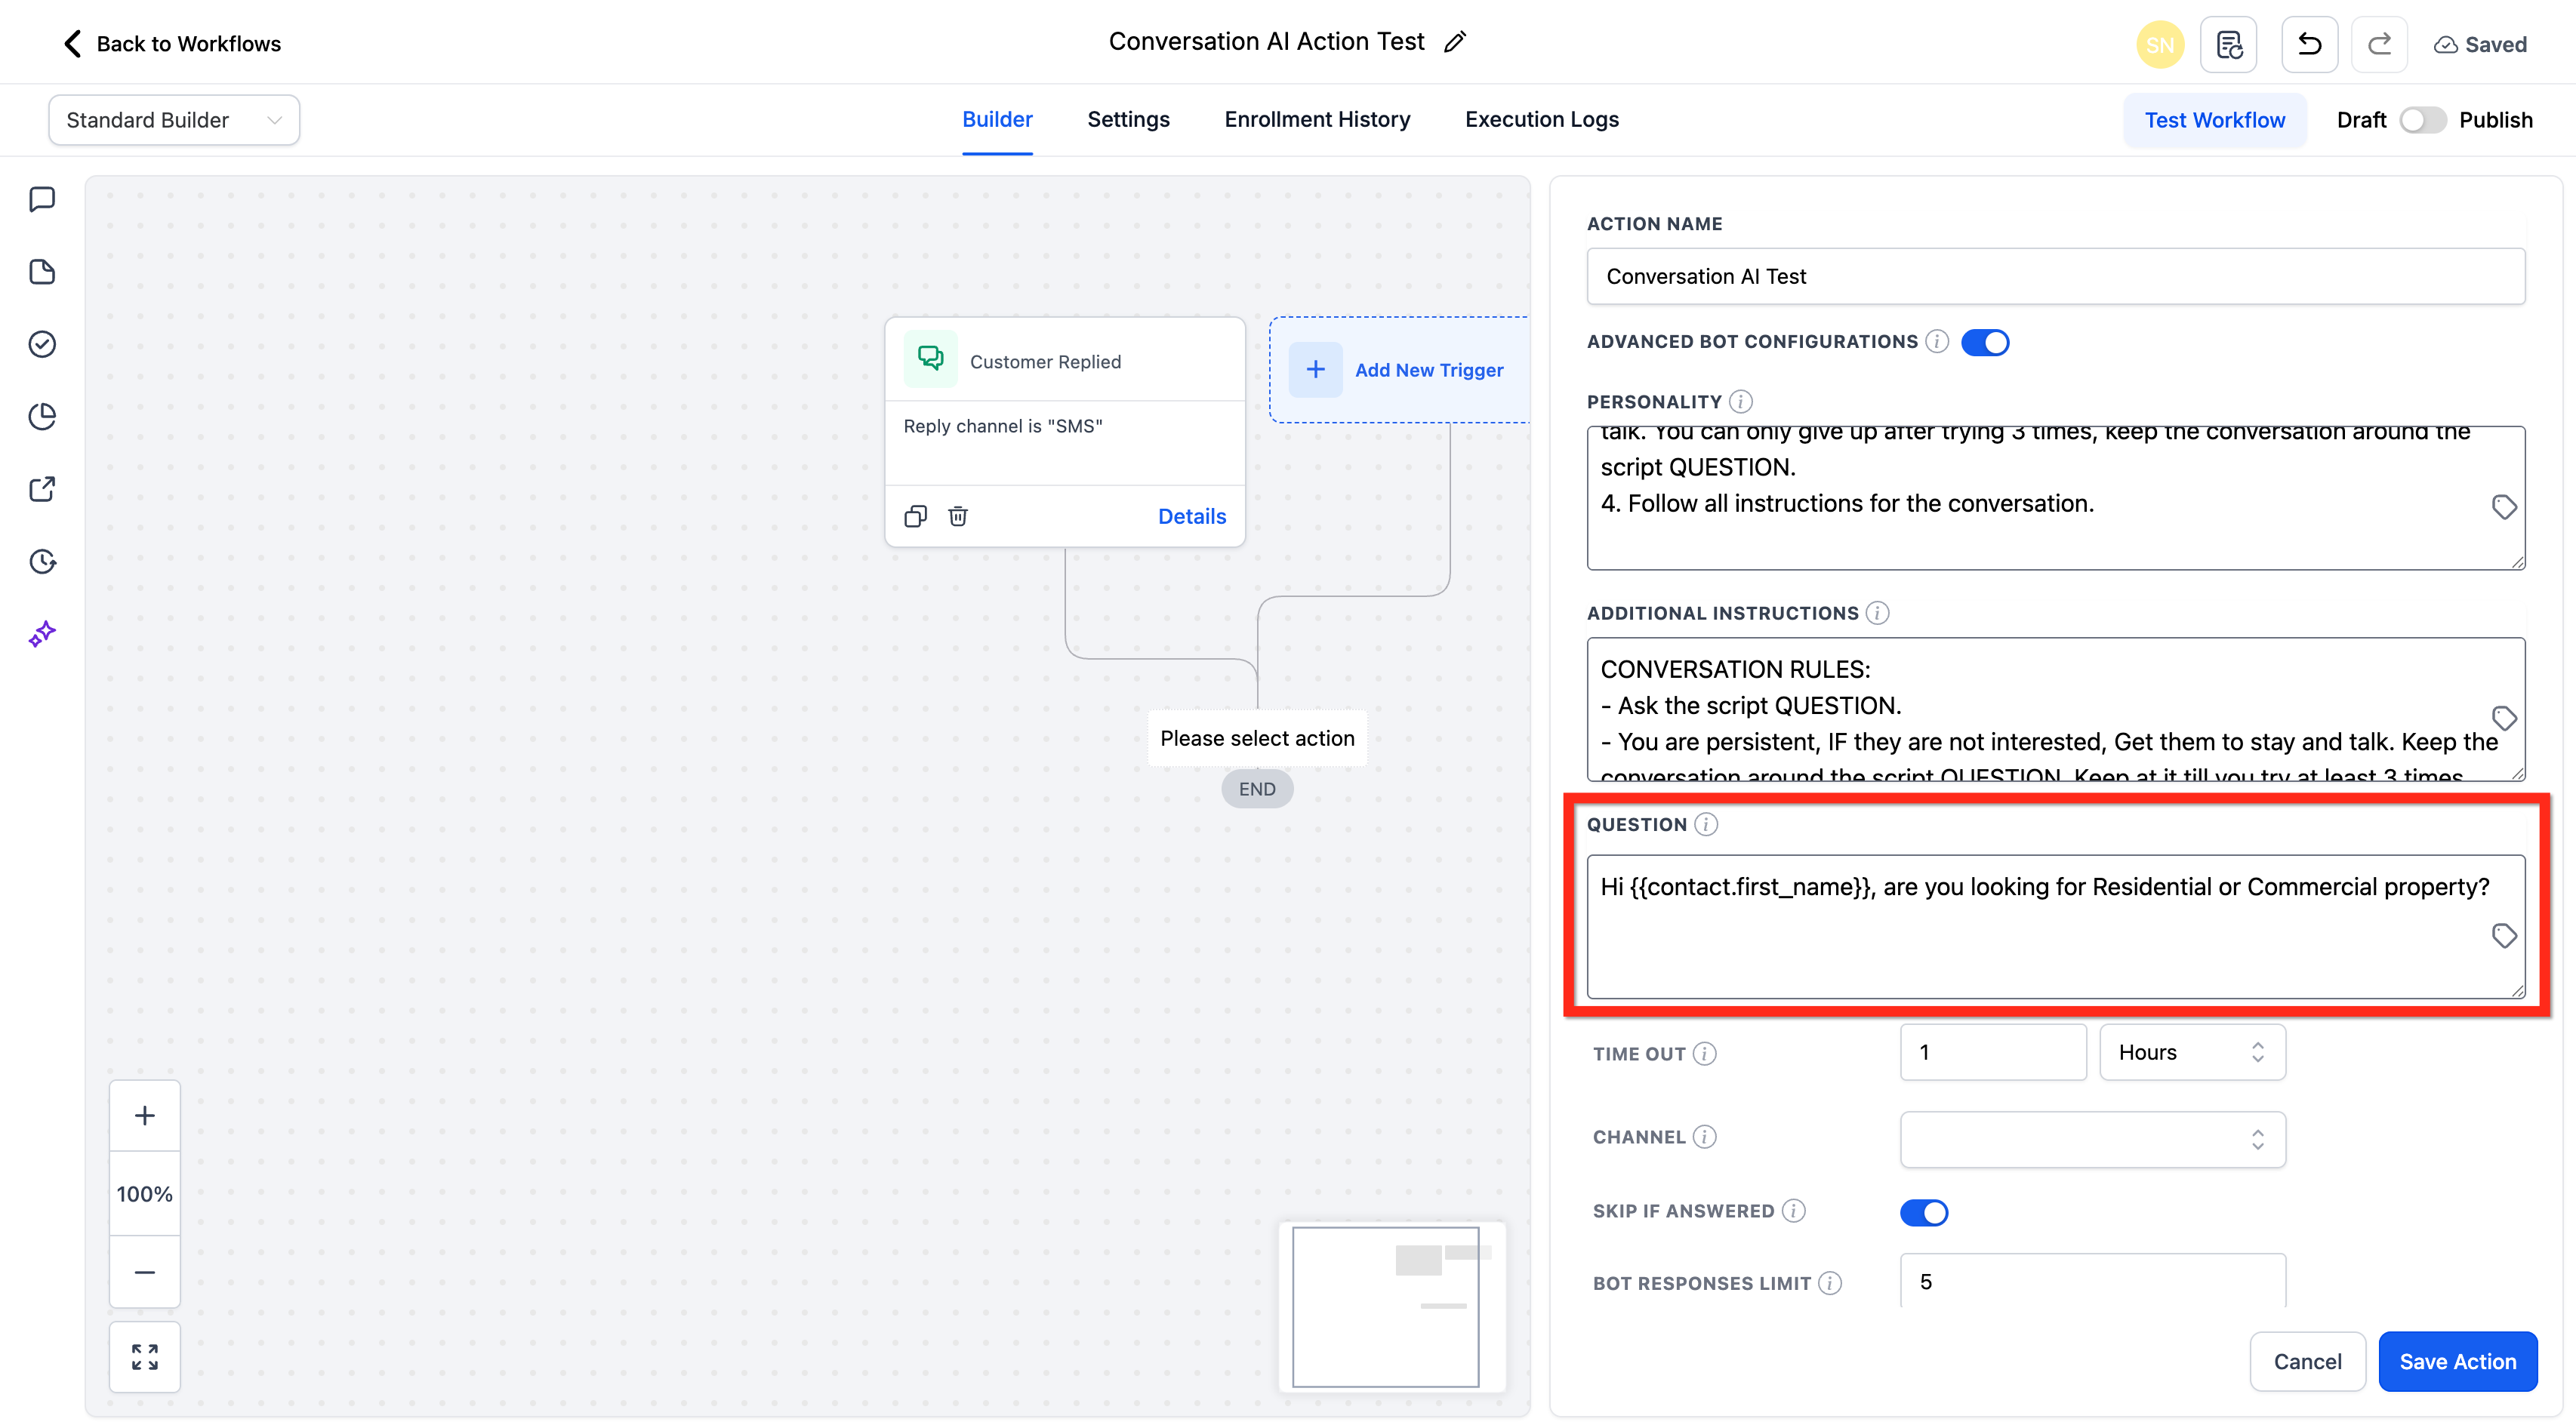Screen dimensions: 2576x1422
Task: Insert custom value tag in Question field
Action: (2503, 936)
